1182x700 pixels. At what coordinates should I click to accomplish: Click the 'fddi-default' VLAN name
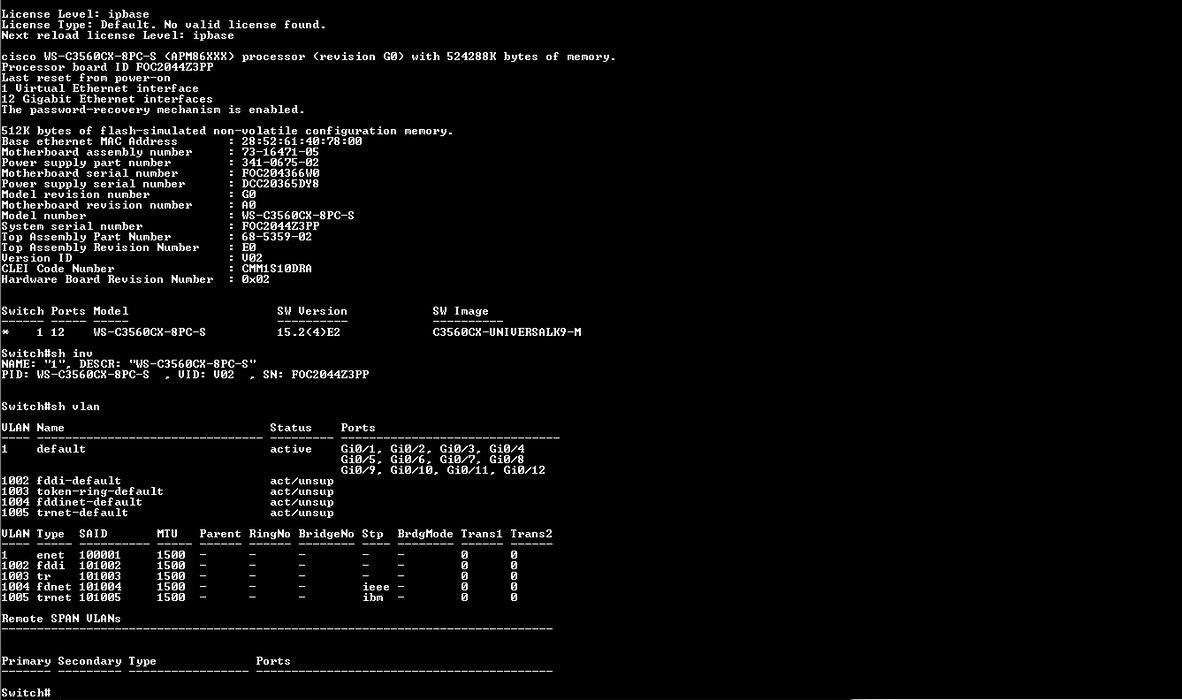[79, 481]
